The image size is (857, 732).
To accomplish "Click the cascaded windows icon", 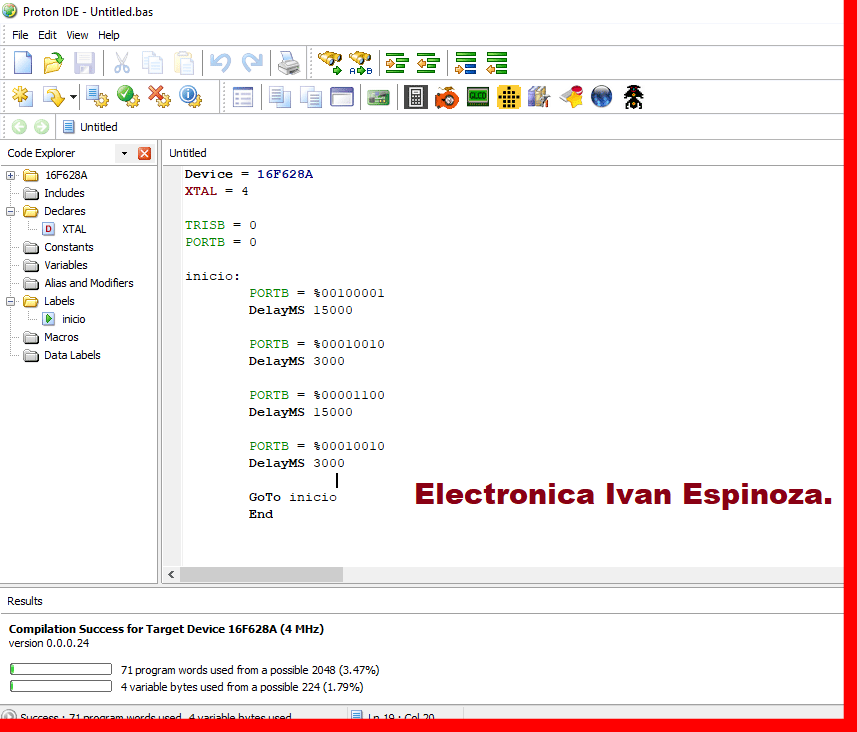I will click(280, 97).
